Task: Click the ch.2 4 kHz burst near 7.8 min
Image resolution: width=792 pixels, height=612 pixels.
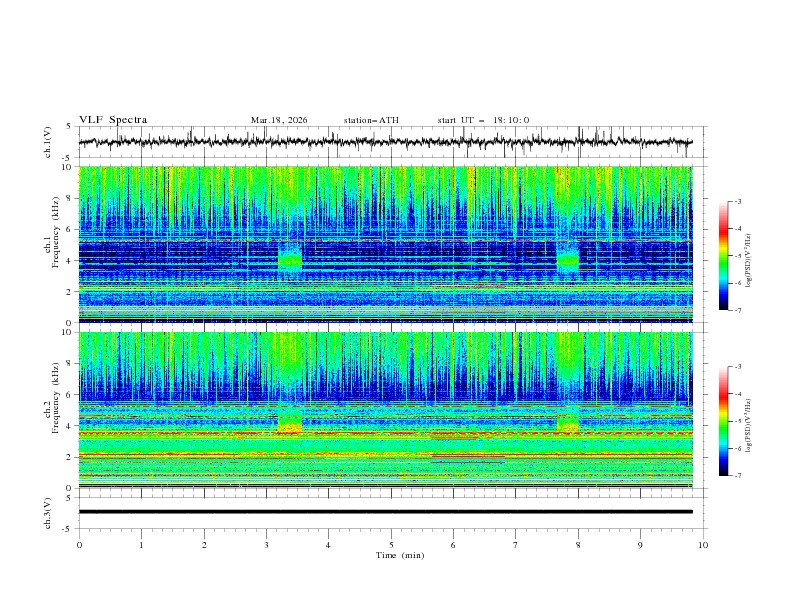Action: click(567, 423)
